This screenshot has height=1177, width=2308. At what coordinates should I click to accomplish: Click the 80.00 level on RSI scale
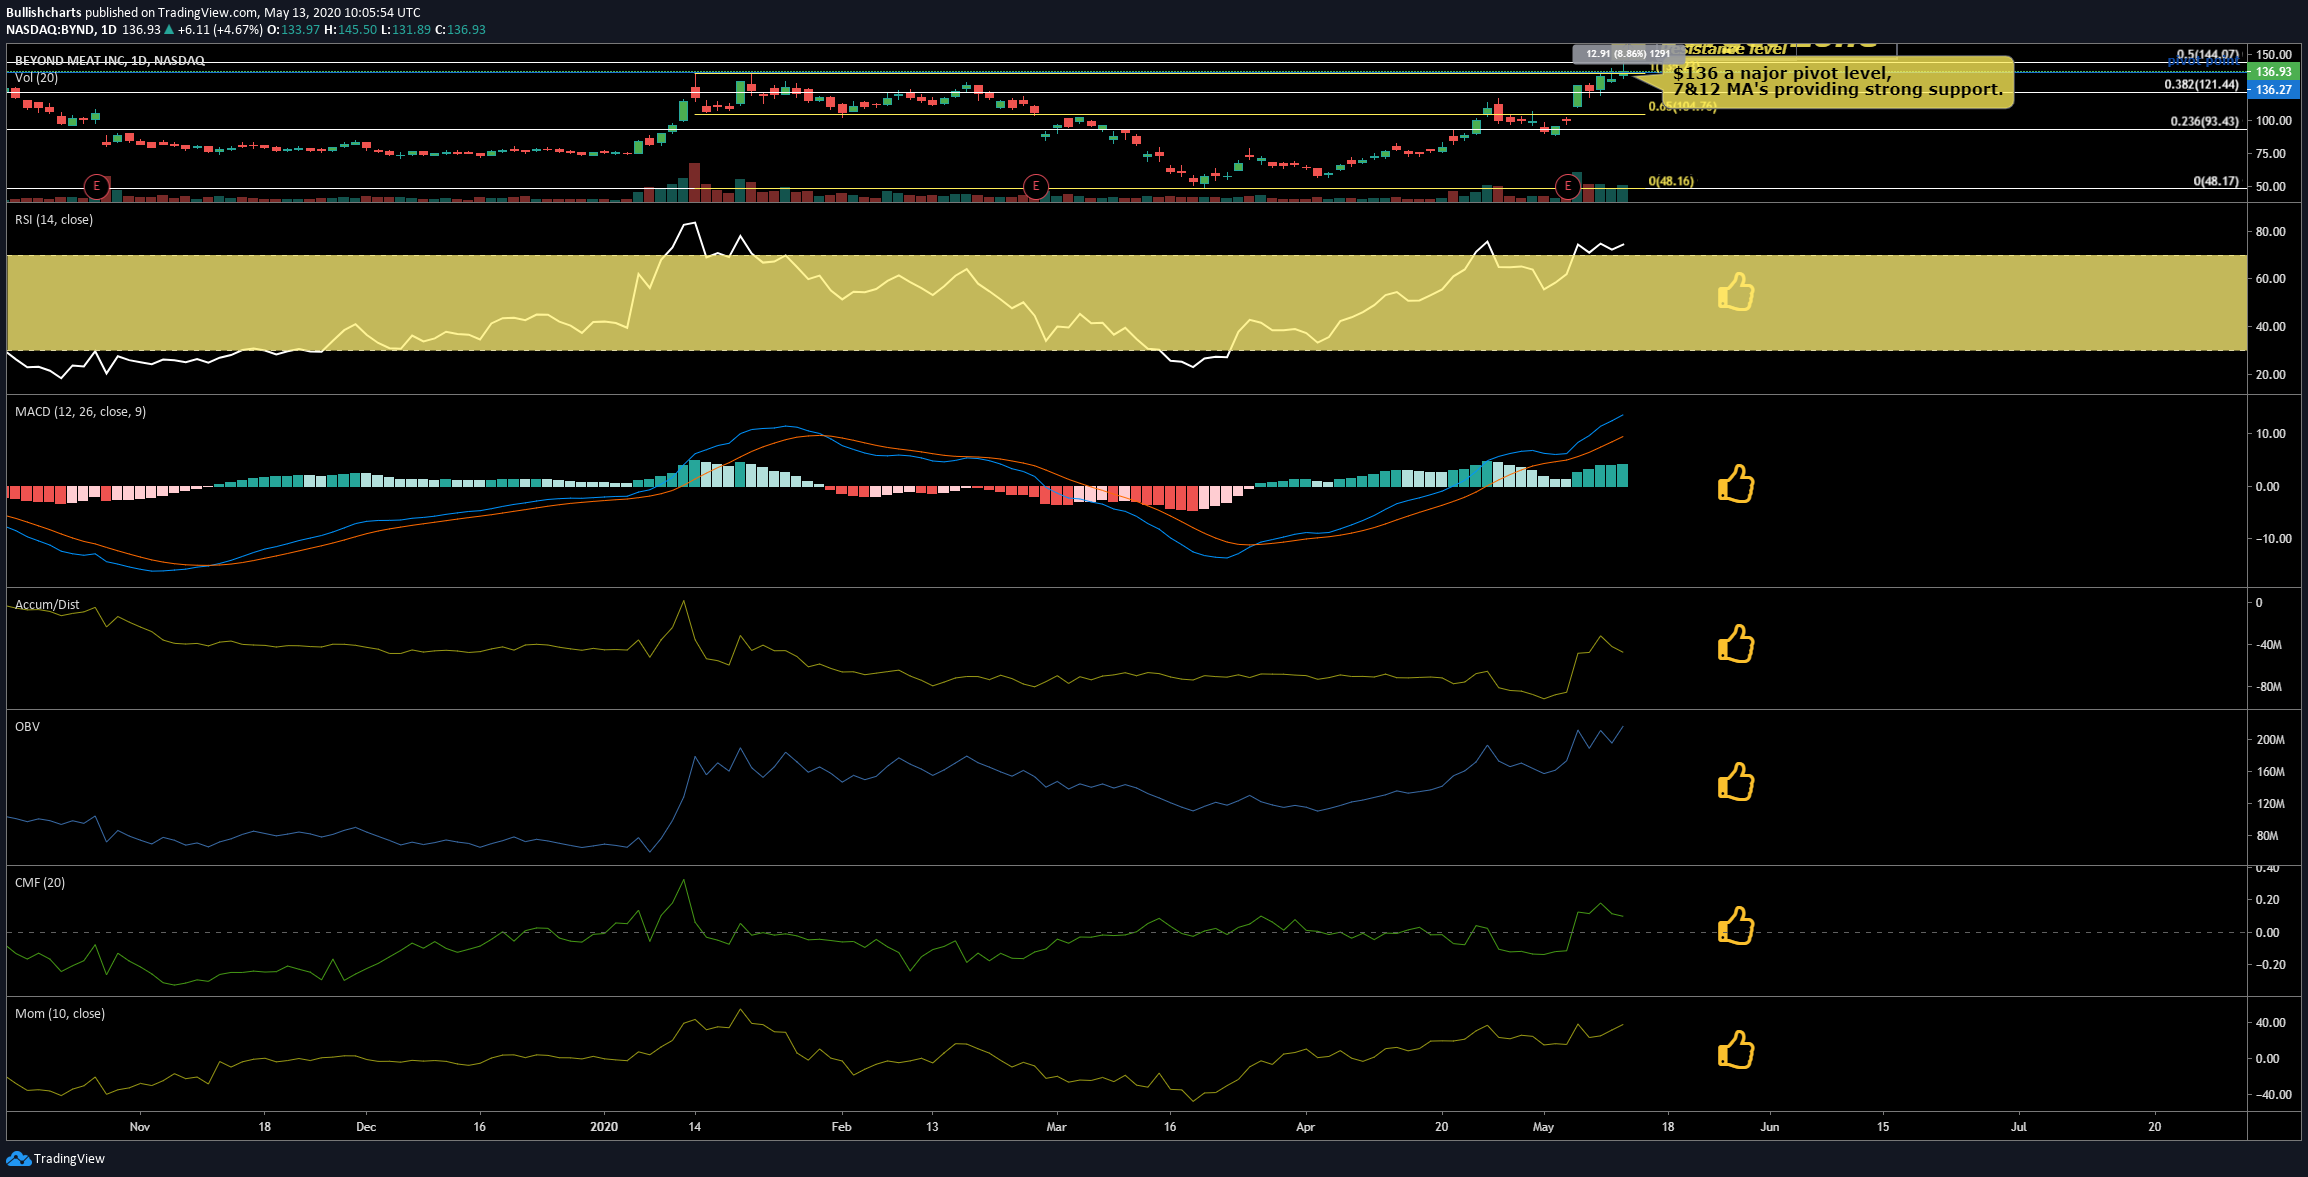pos(2270,232)
